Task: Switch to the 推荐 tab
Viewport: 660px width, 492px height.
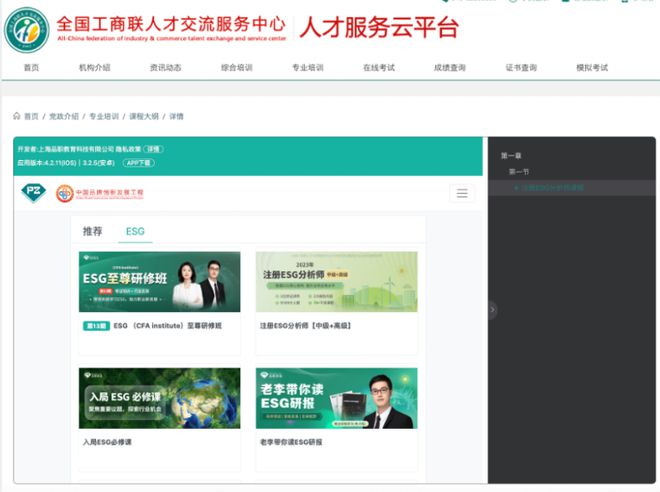Action: coord(92,231)
